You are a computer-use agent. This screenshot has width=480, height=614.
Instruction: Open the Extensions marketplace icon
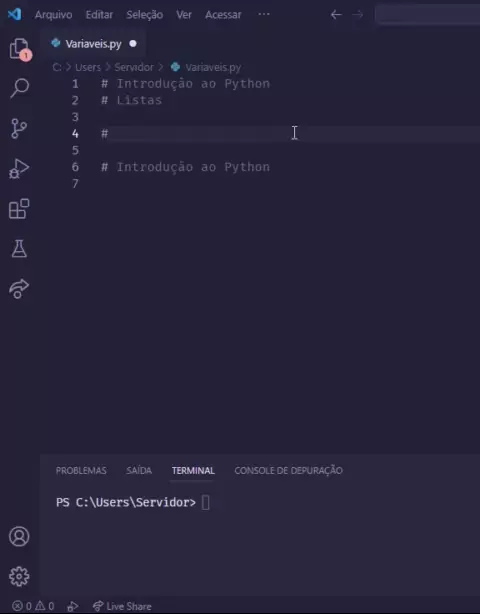pos(19,209)
